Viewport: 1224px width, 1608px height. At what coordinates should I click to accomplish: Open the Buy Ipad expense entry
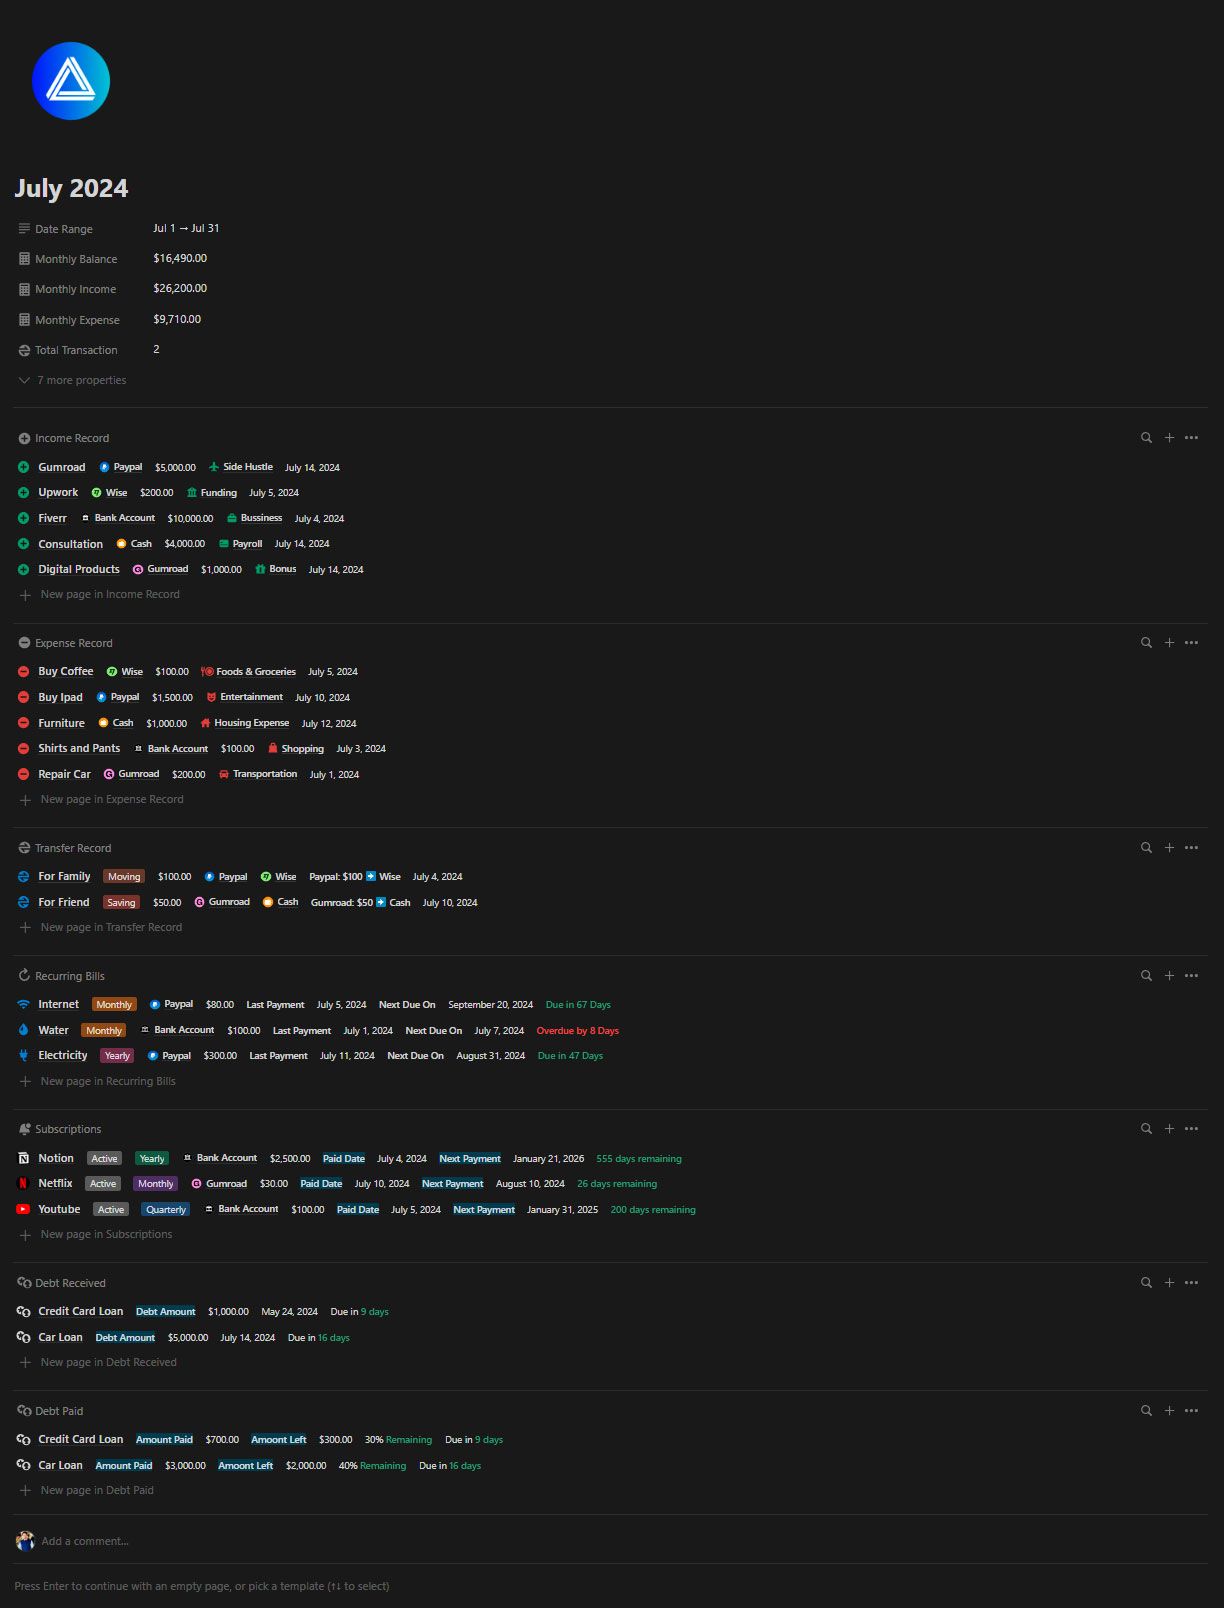60,697
